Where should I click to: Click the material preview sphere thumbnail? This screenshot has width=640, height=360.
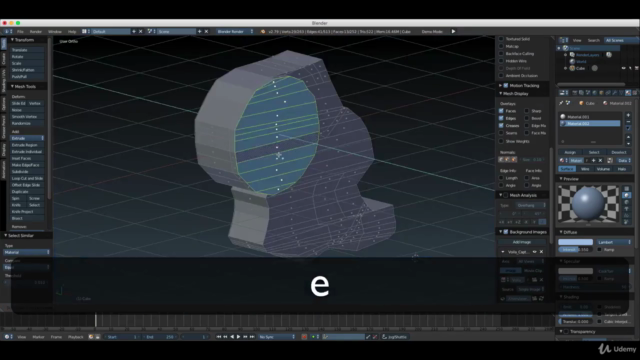(589, 203)
